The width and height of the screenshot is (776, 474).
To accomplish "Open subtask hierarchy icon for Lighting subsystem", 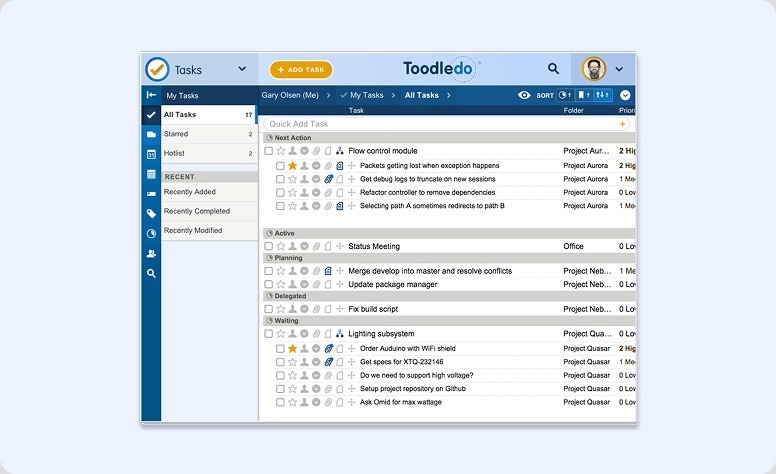I will point(340,334).
